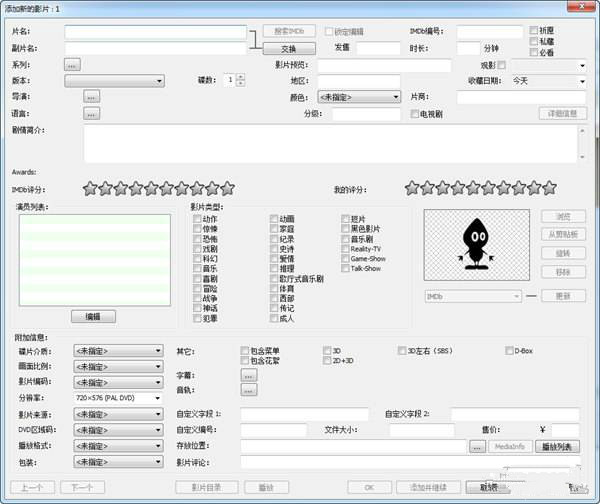Click the 详细信息 button
Image resolution: width=600 pixels, height=504 pixels.
pyautogui.click(x=562, y=113)
